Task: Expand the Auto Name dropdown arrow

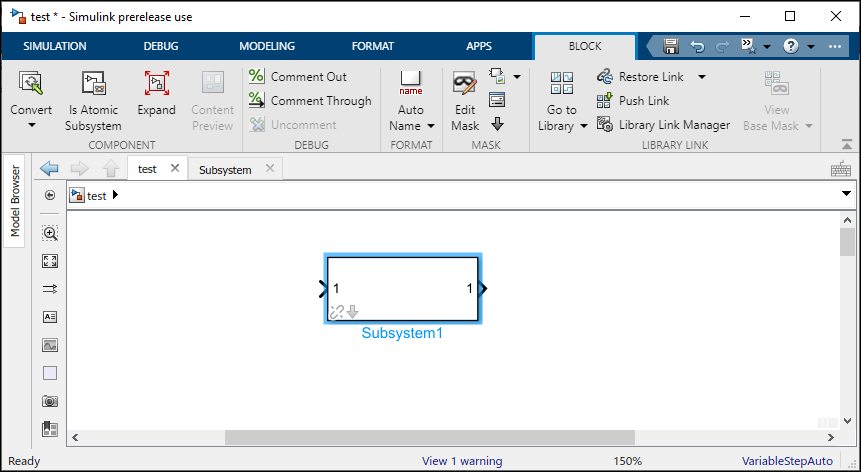Action: point(431,126)
